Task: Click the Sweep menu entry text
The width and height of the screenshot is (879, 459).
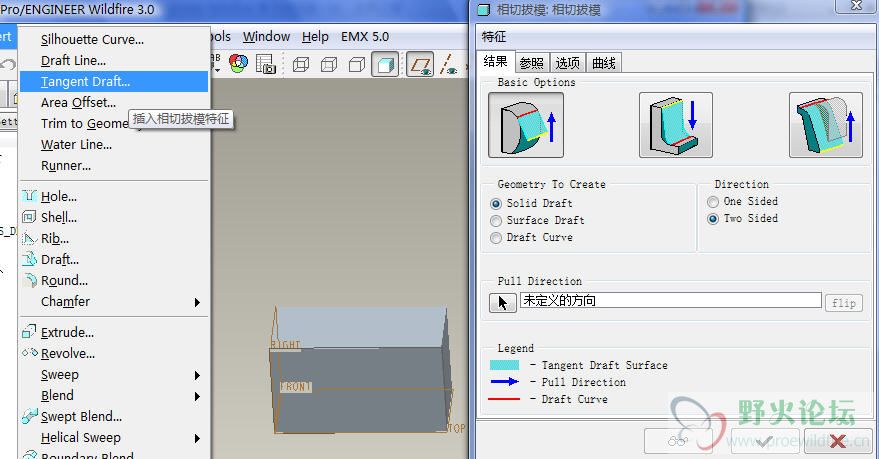Action: (x=59, y=375)
